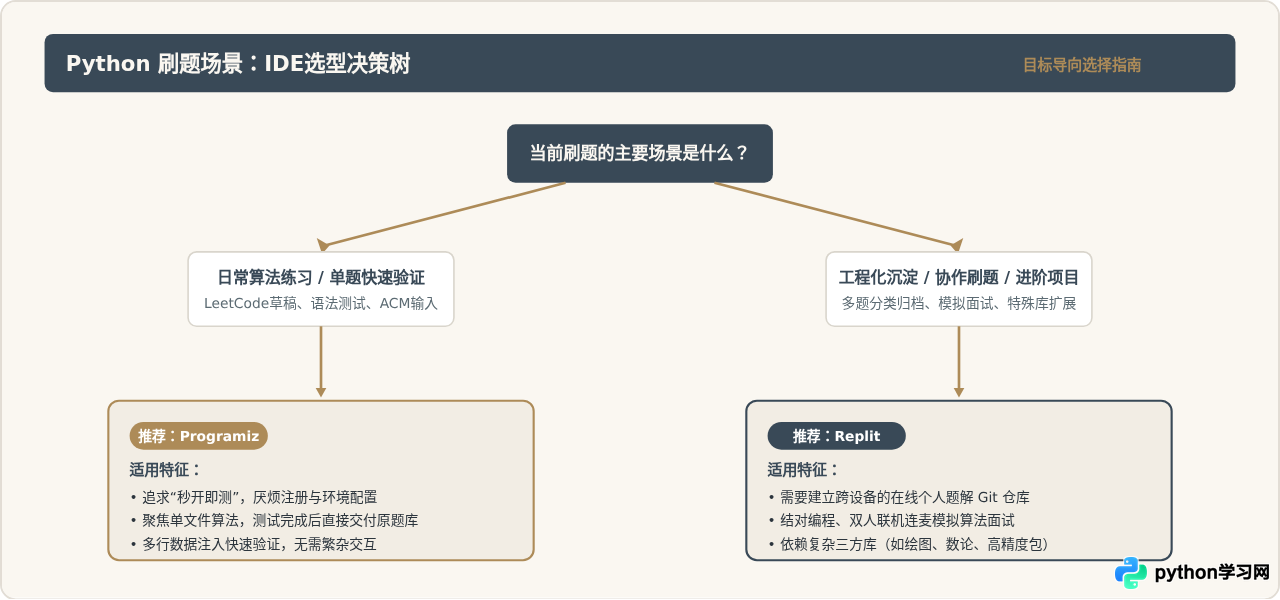Click the title 'Python 刷题场景：IDE选型决策树'

tap(238, 64)
